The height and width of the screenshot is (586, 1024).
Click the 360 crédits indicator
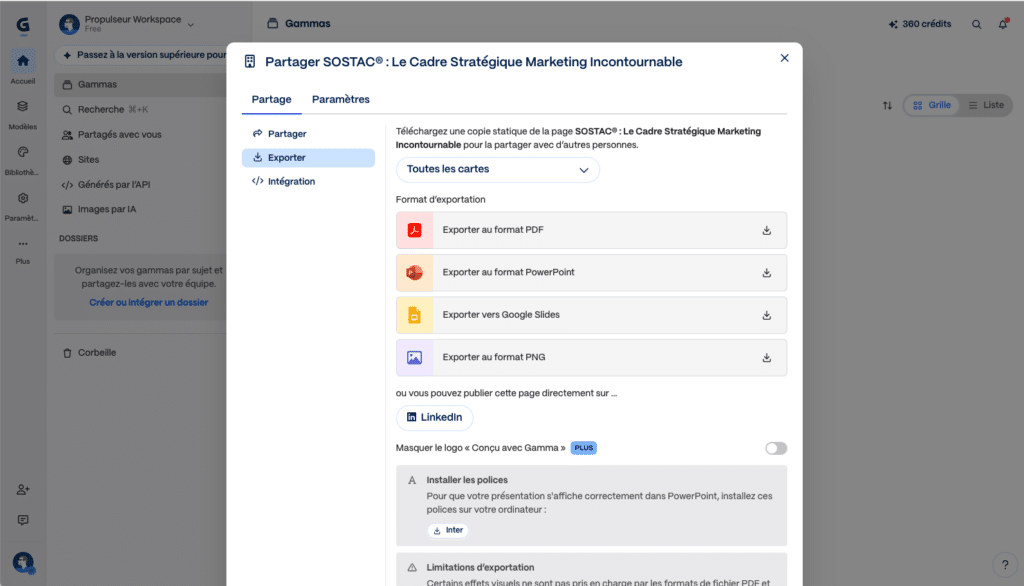tap(920, 24)
